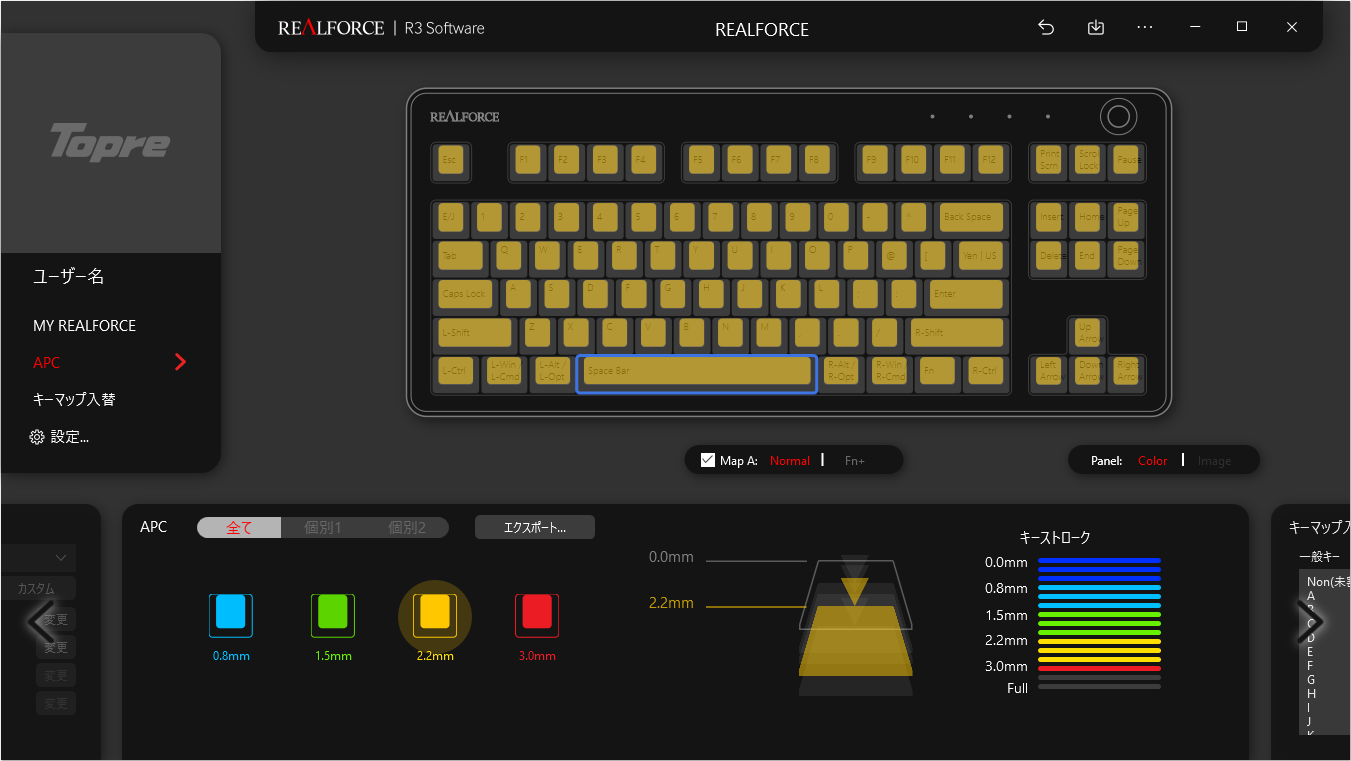This screenshot has width=1351, height=761.
Task: Select the L-Ctrl key
Action: point(455,371)
